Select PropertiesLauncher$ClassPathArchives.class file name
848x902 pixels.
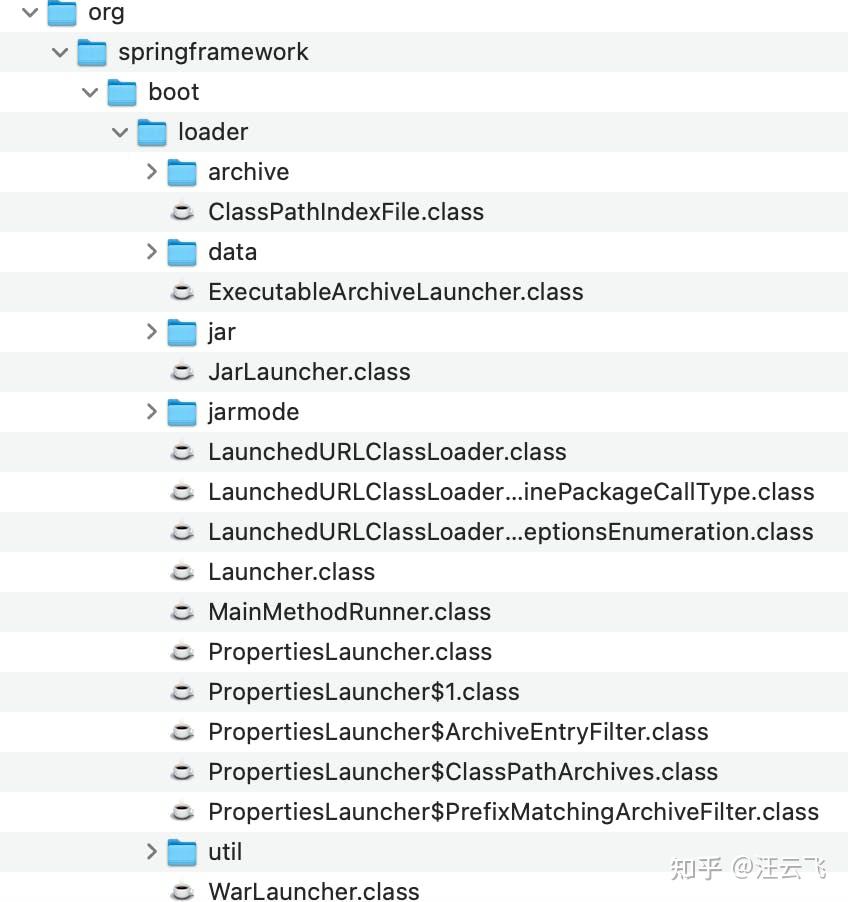463,772
